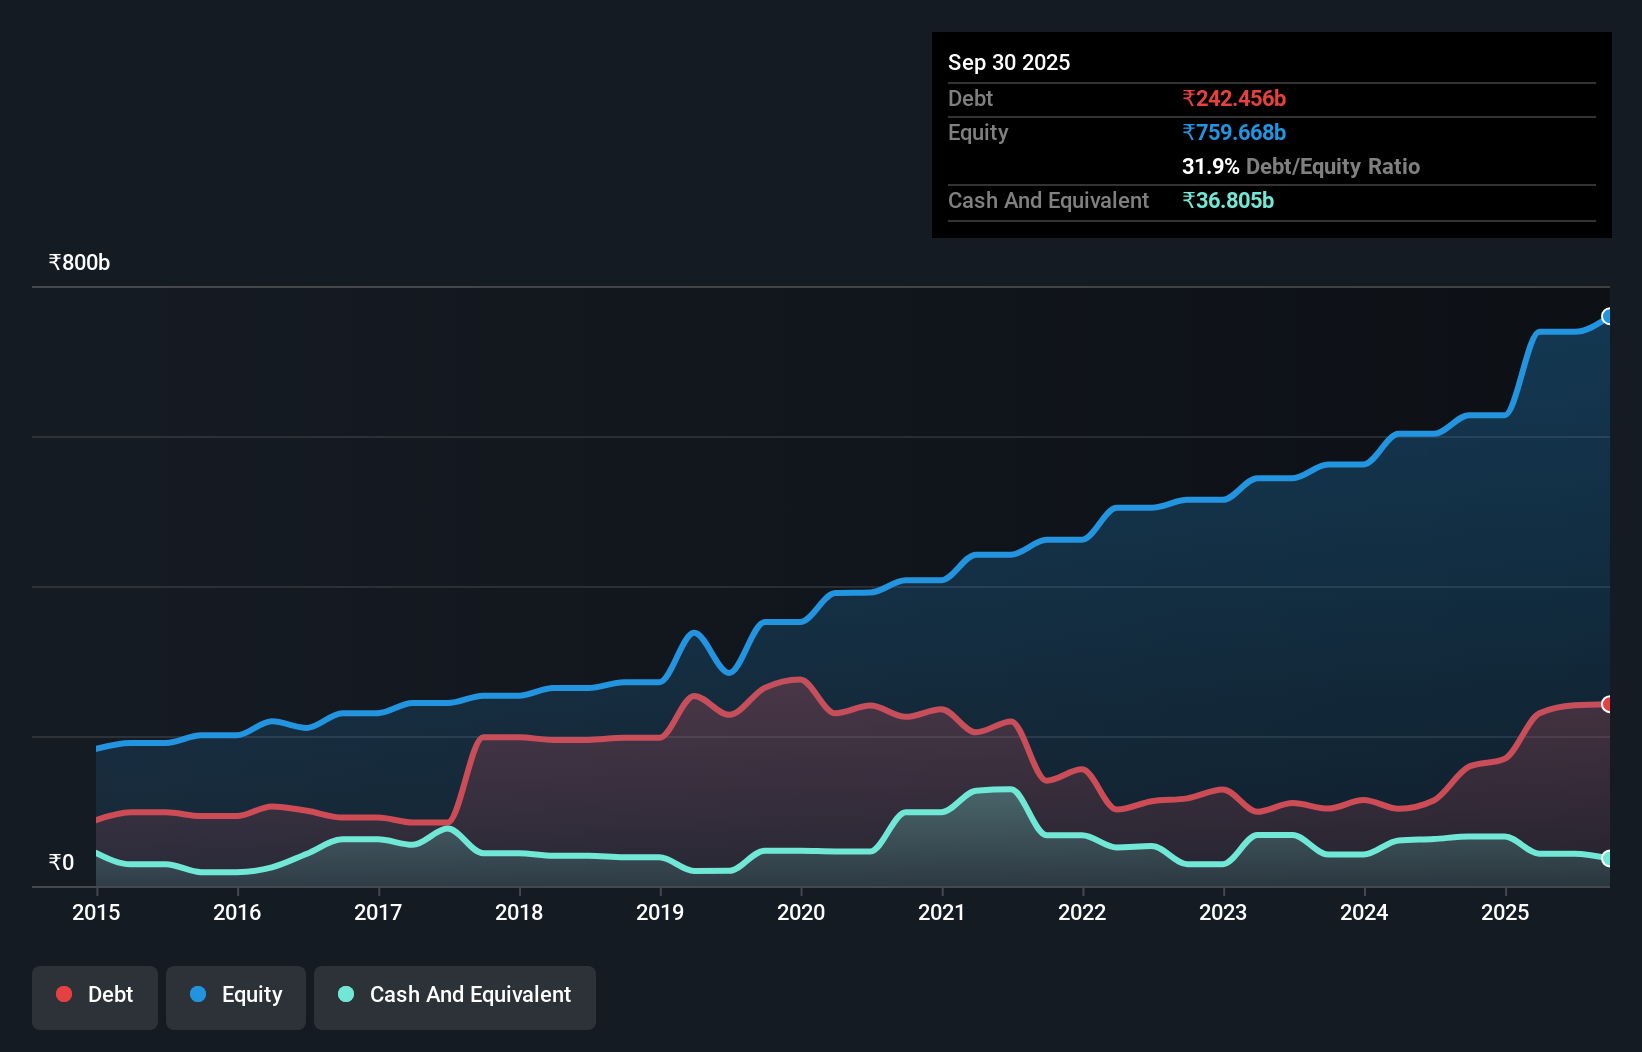Click the ₹0 axis label

pyautogui.click(x=60, y=861)
